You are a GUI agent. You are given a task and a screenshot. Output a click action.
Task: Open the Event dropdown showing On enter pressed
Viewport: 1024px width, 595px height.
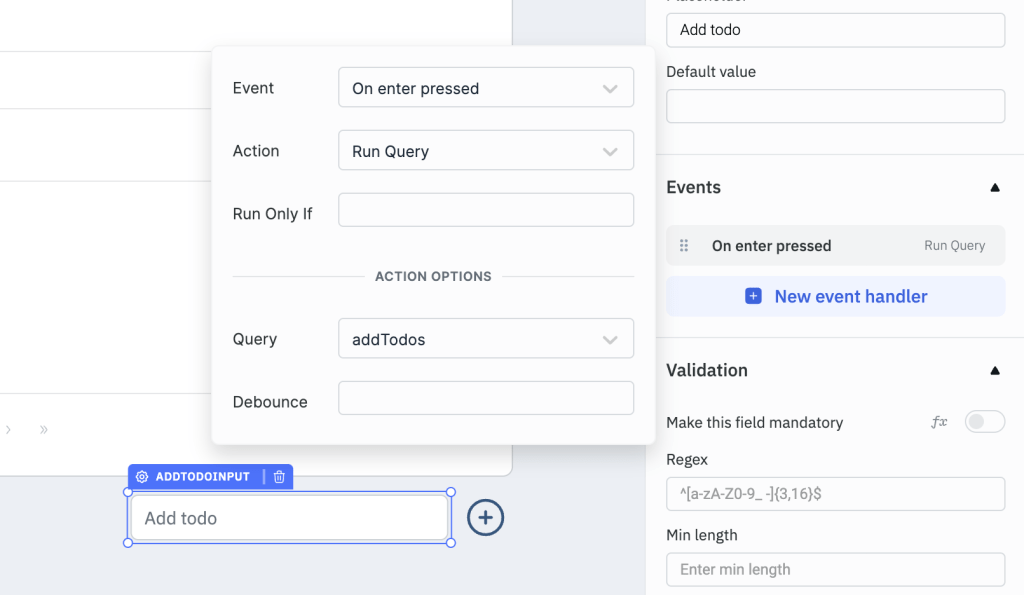(485, 87)
